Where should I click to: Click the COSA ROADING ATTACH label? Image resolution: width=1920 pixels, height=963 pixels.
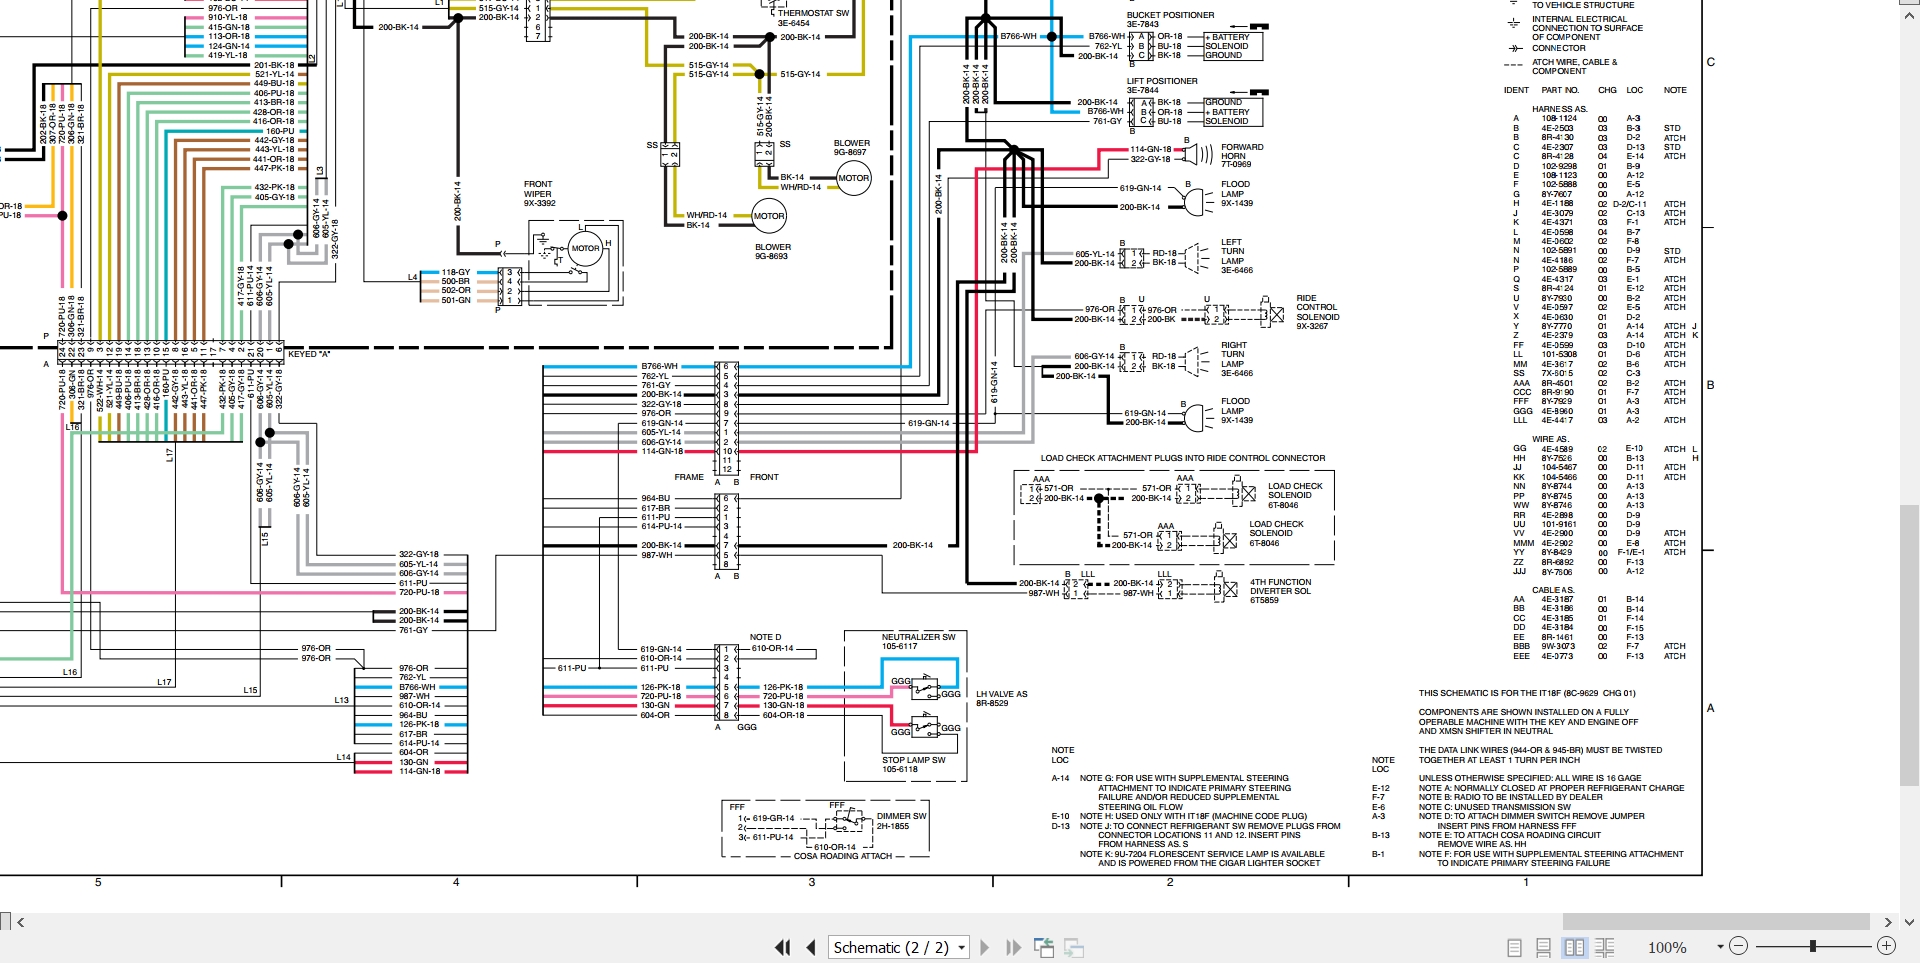[x=842, y=856]
